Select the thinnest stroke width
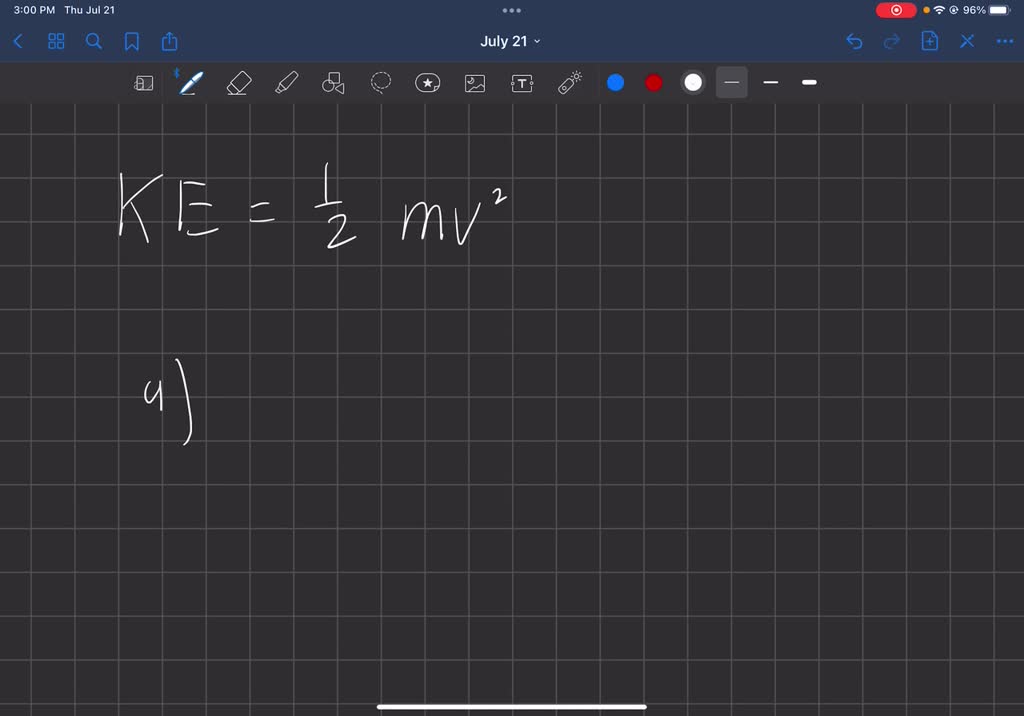 click(x=731, y=82)
